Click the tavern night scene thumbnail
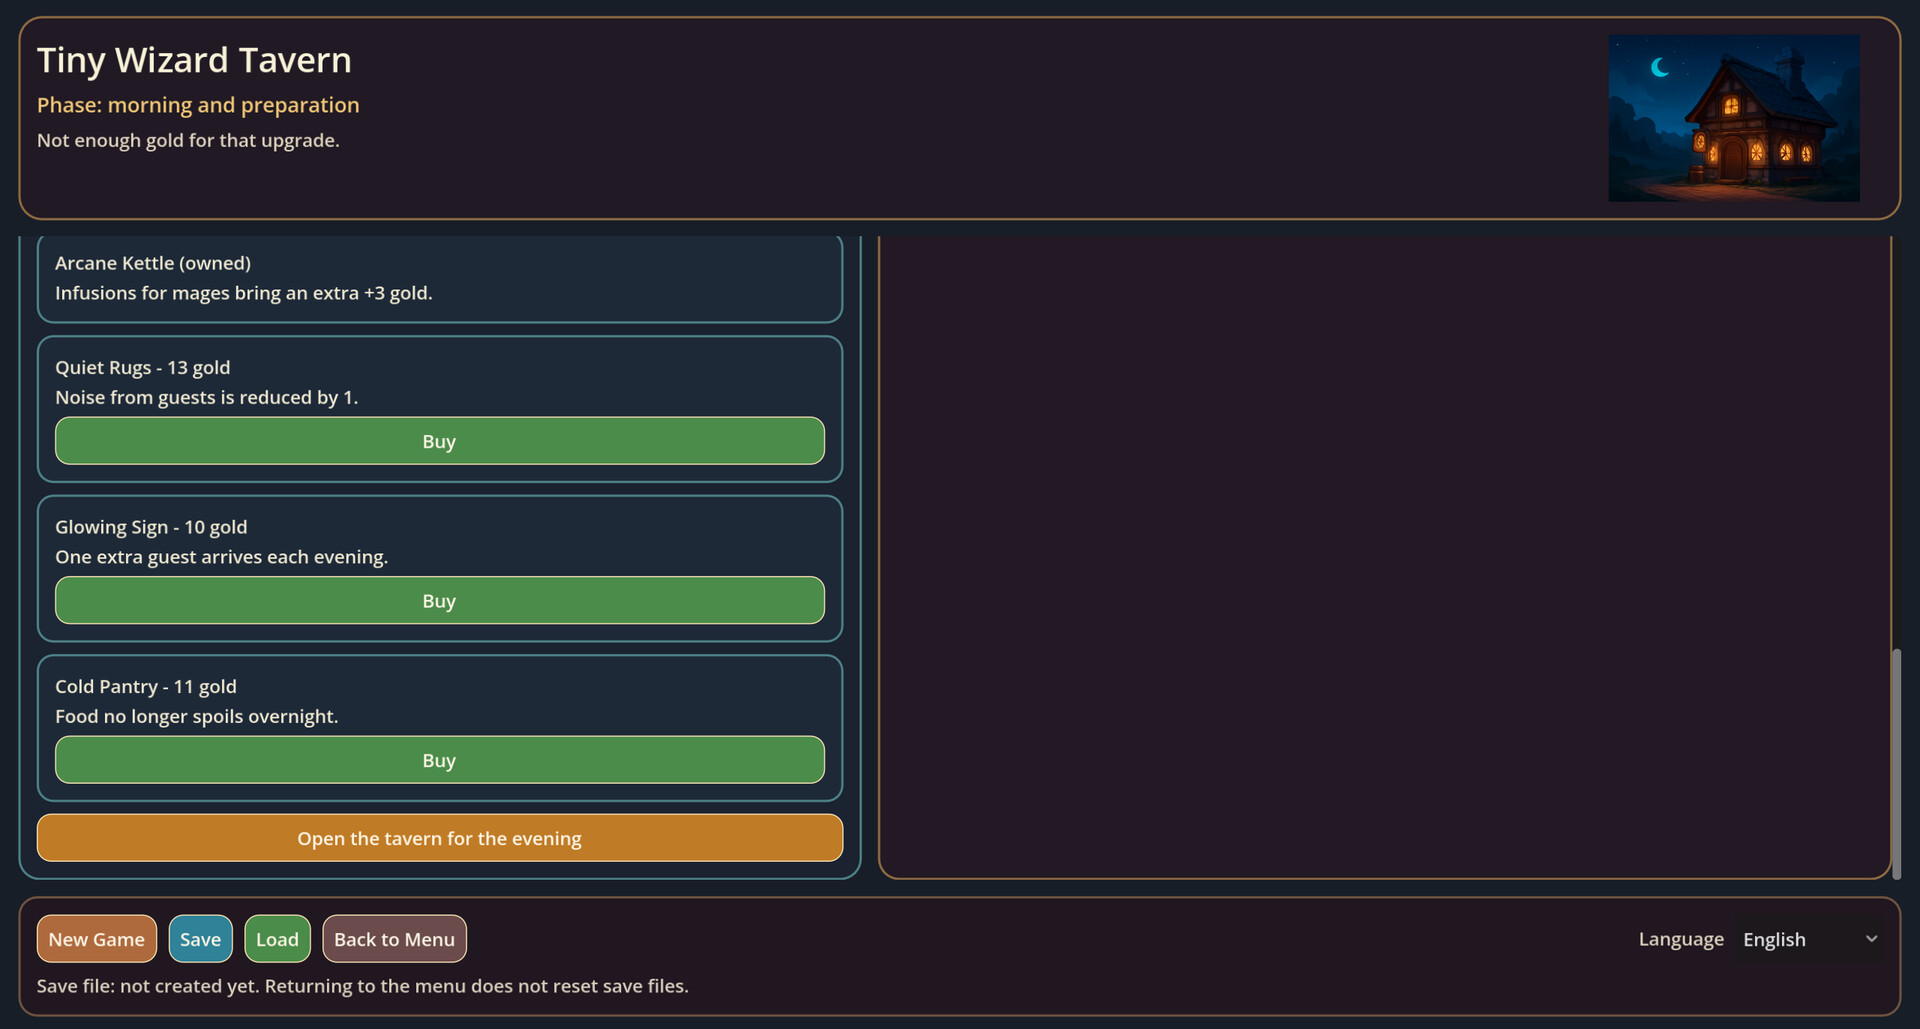The image size is (1920, 1029). [x=1733, y=118]
